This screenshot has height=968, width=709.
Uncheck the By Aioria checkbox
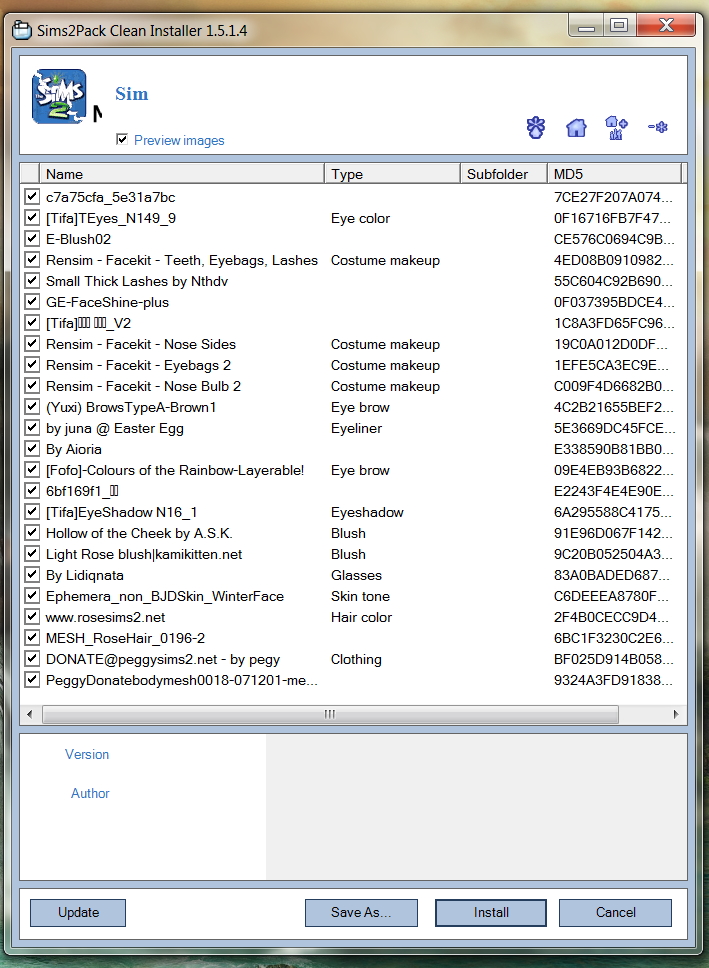click(31, 449)
